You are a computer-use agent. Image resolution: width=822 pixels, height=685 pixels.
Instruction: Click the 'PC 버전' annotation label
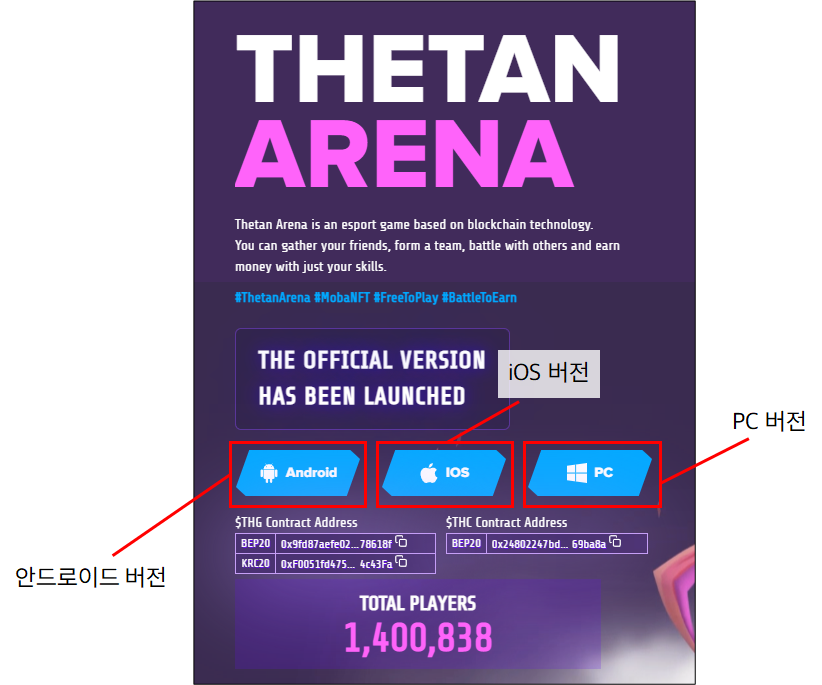click(x=768, y=421)
